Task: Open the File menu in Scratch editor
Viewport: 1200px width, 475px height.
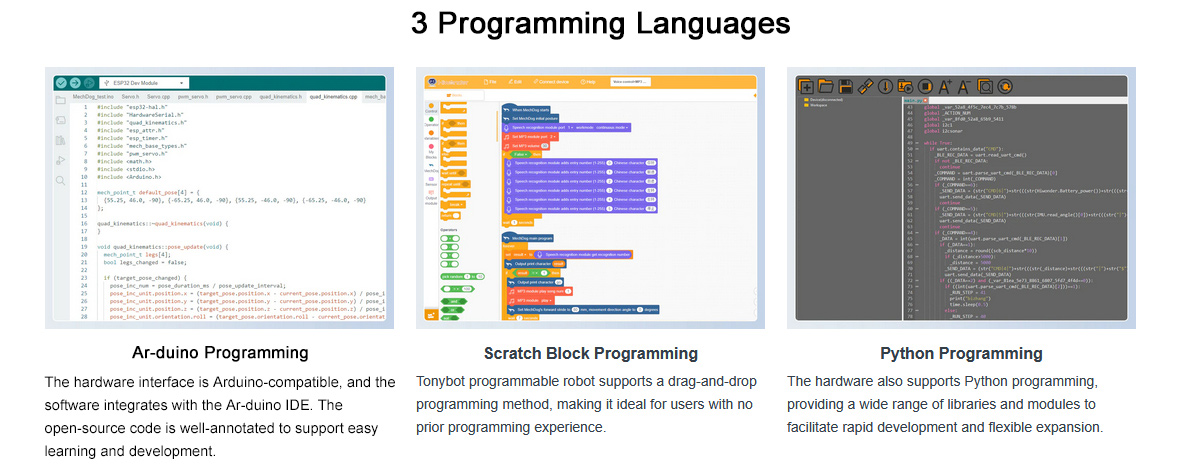Action: [x=490, y=81]
